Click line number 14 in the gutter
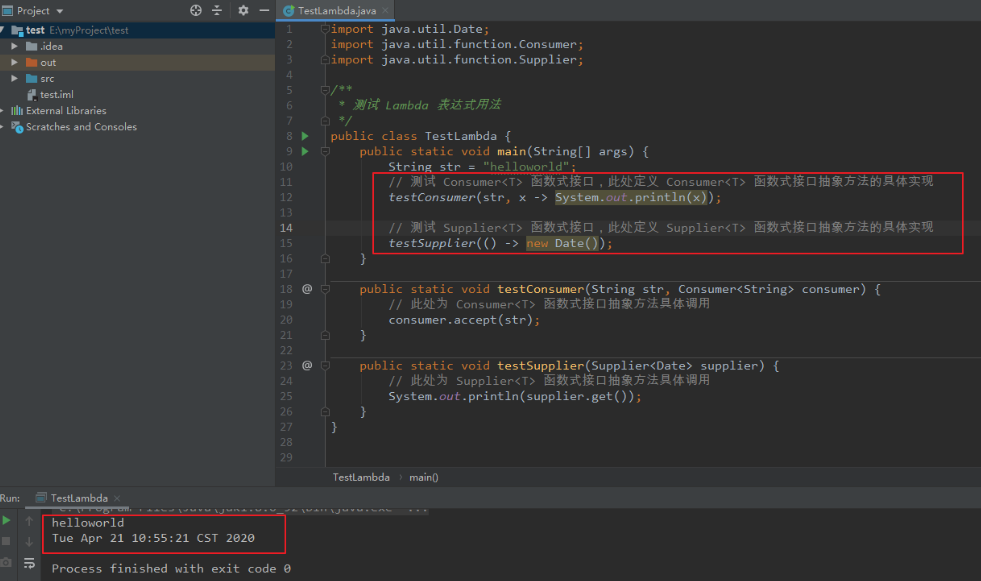This screenshot has height=581, width=981. click(x=286, y=228)
